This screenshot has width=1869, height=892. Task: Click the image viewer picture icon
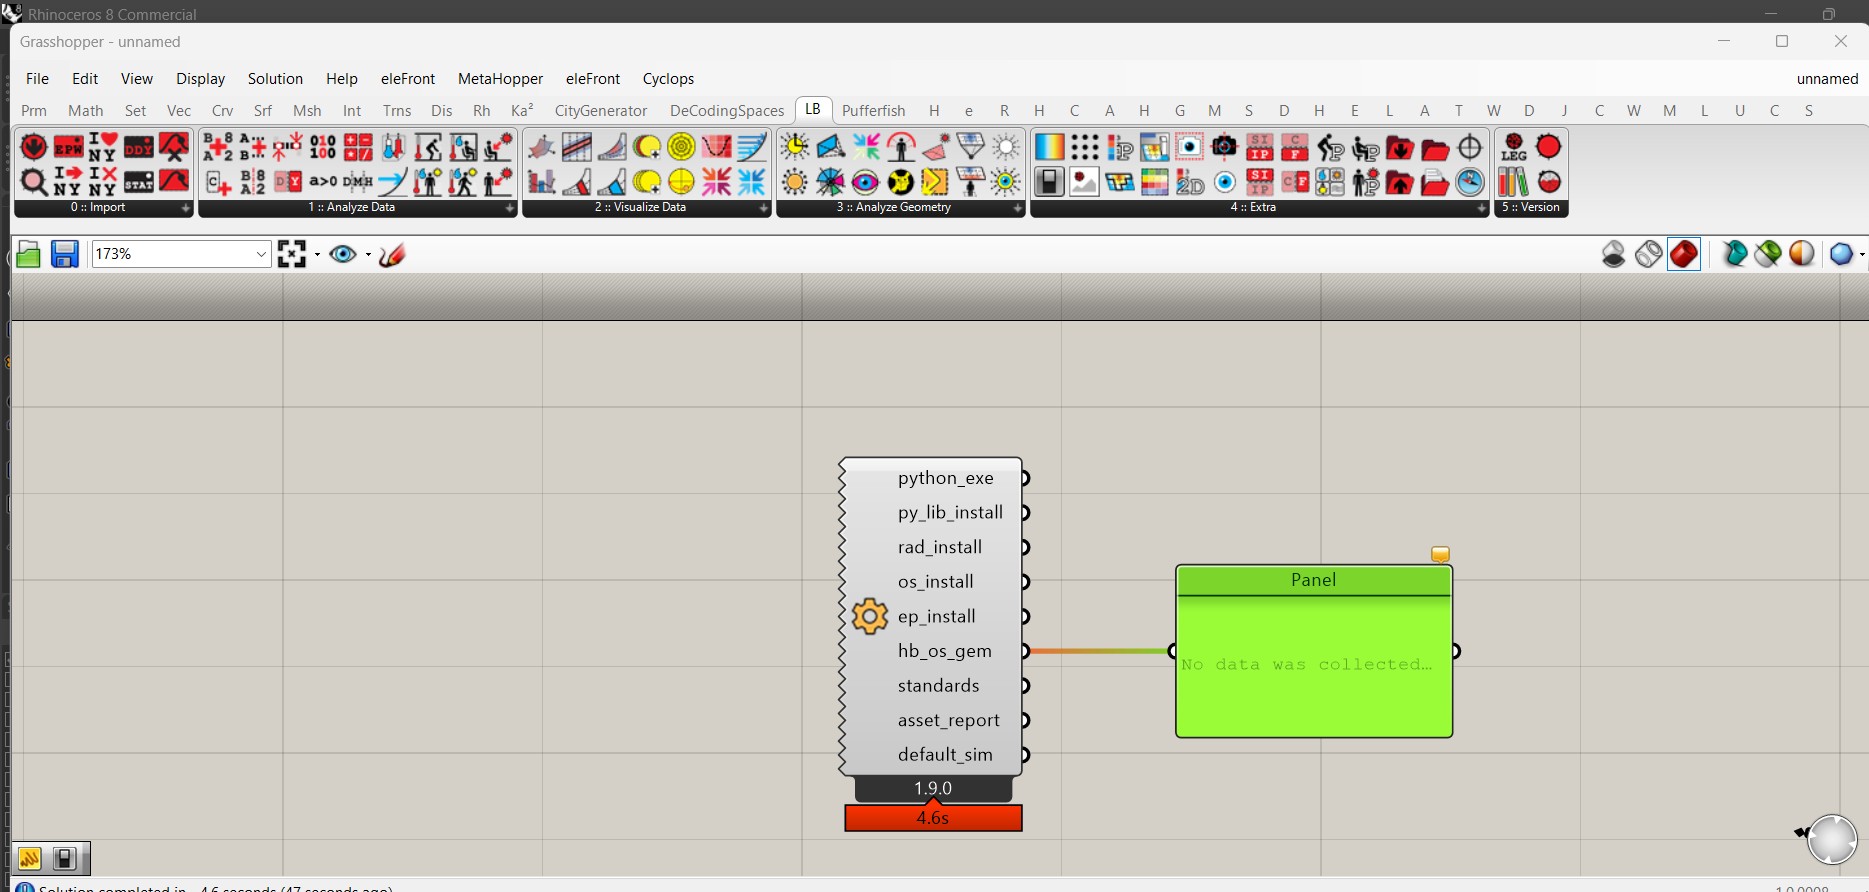click(1084, 182)
